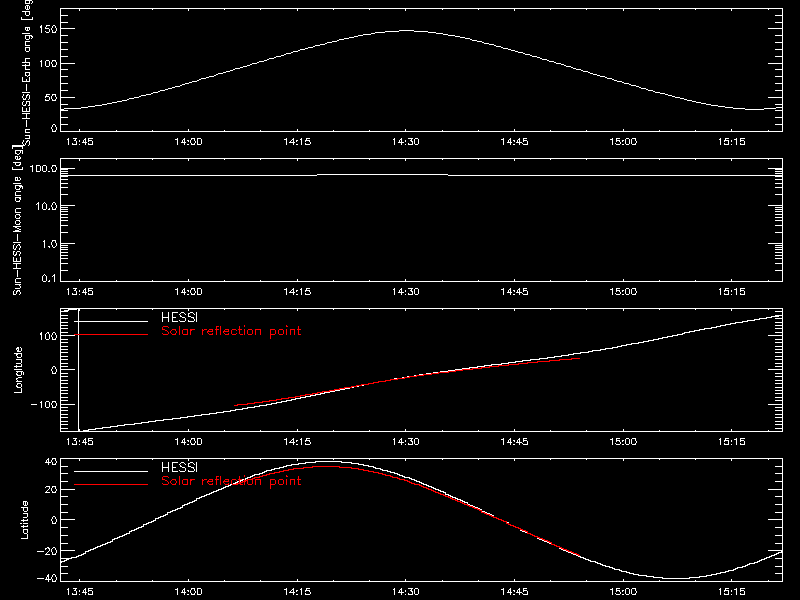Click 14:00 time label under Earth angle plot

(188, 142)
